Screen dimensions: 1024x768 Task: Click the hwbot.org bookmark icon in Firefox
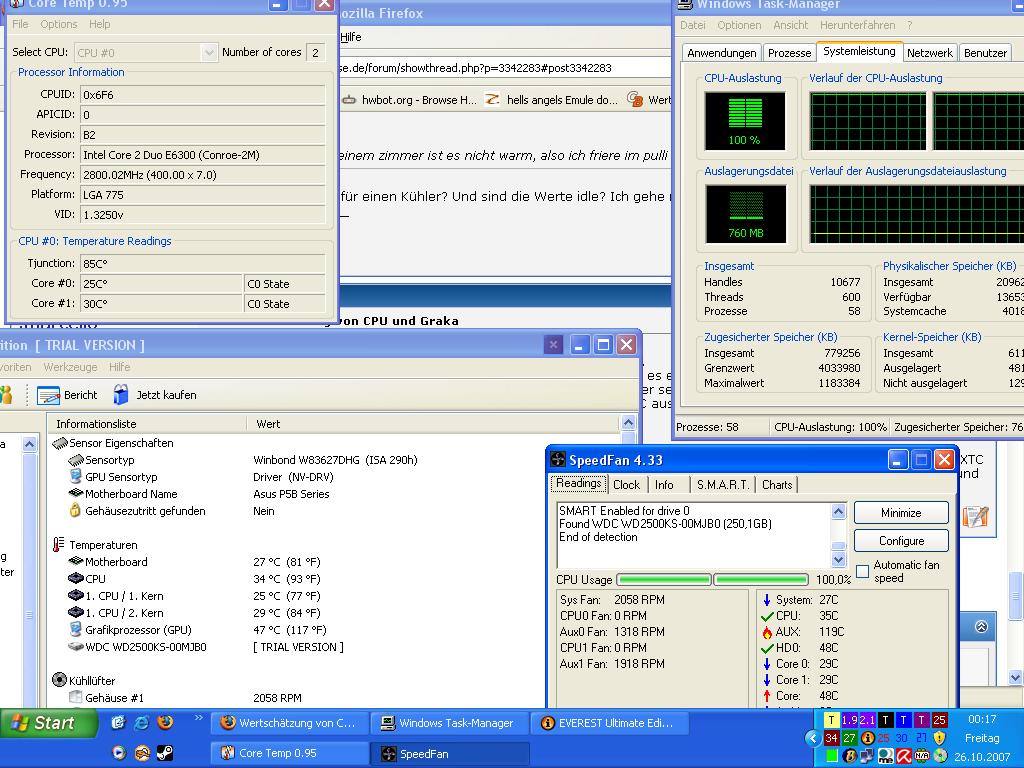(349, 100)
